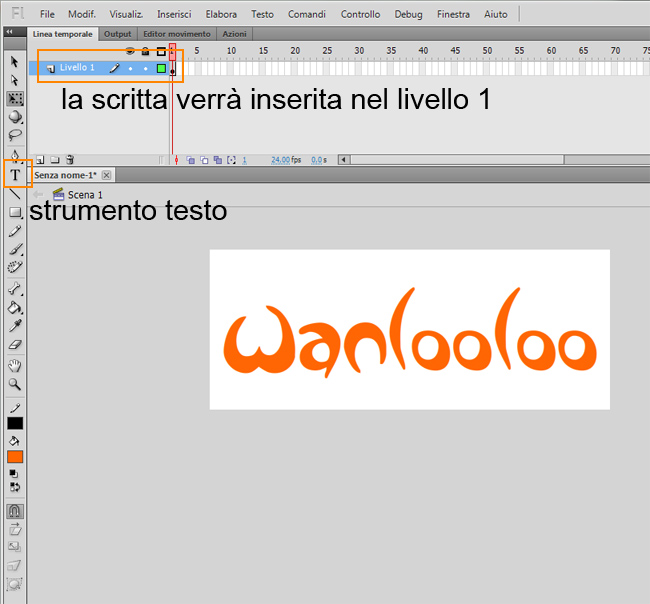Select keyframe at frame 1
The width and height of the screenshot is (650, 604).
172,69
